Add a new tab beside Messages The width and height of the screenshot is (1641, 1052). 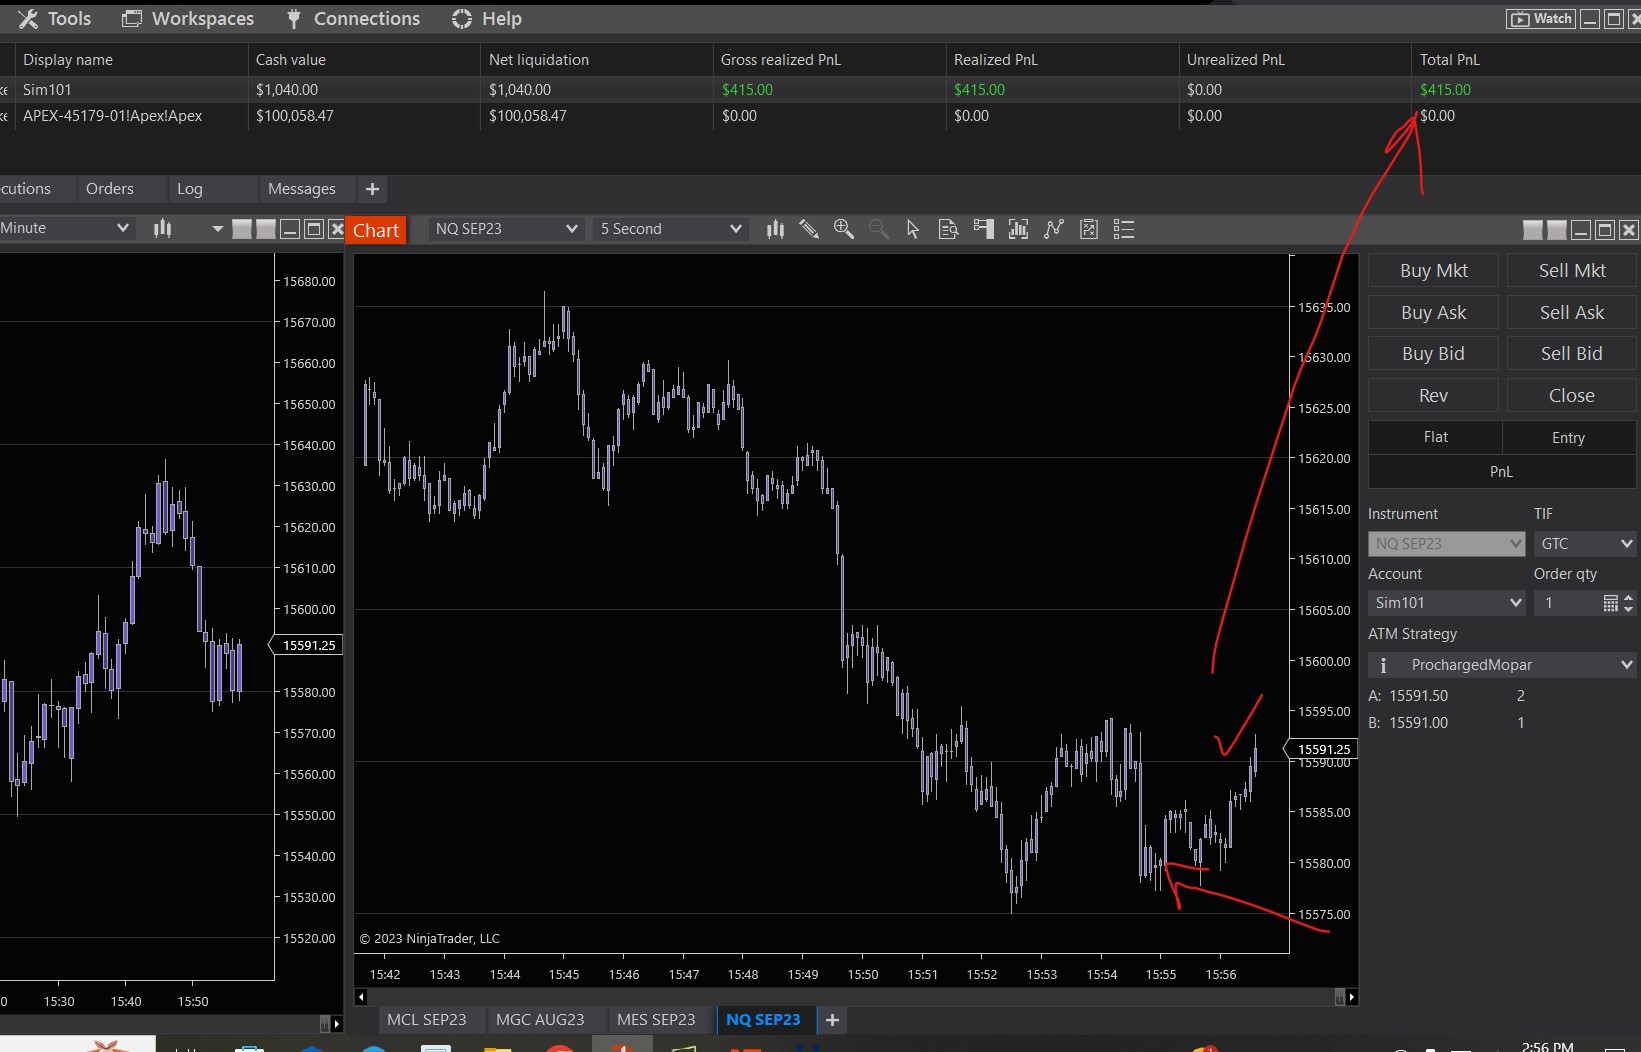click(x=372, y=189)
